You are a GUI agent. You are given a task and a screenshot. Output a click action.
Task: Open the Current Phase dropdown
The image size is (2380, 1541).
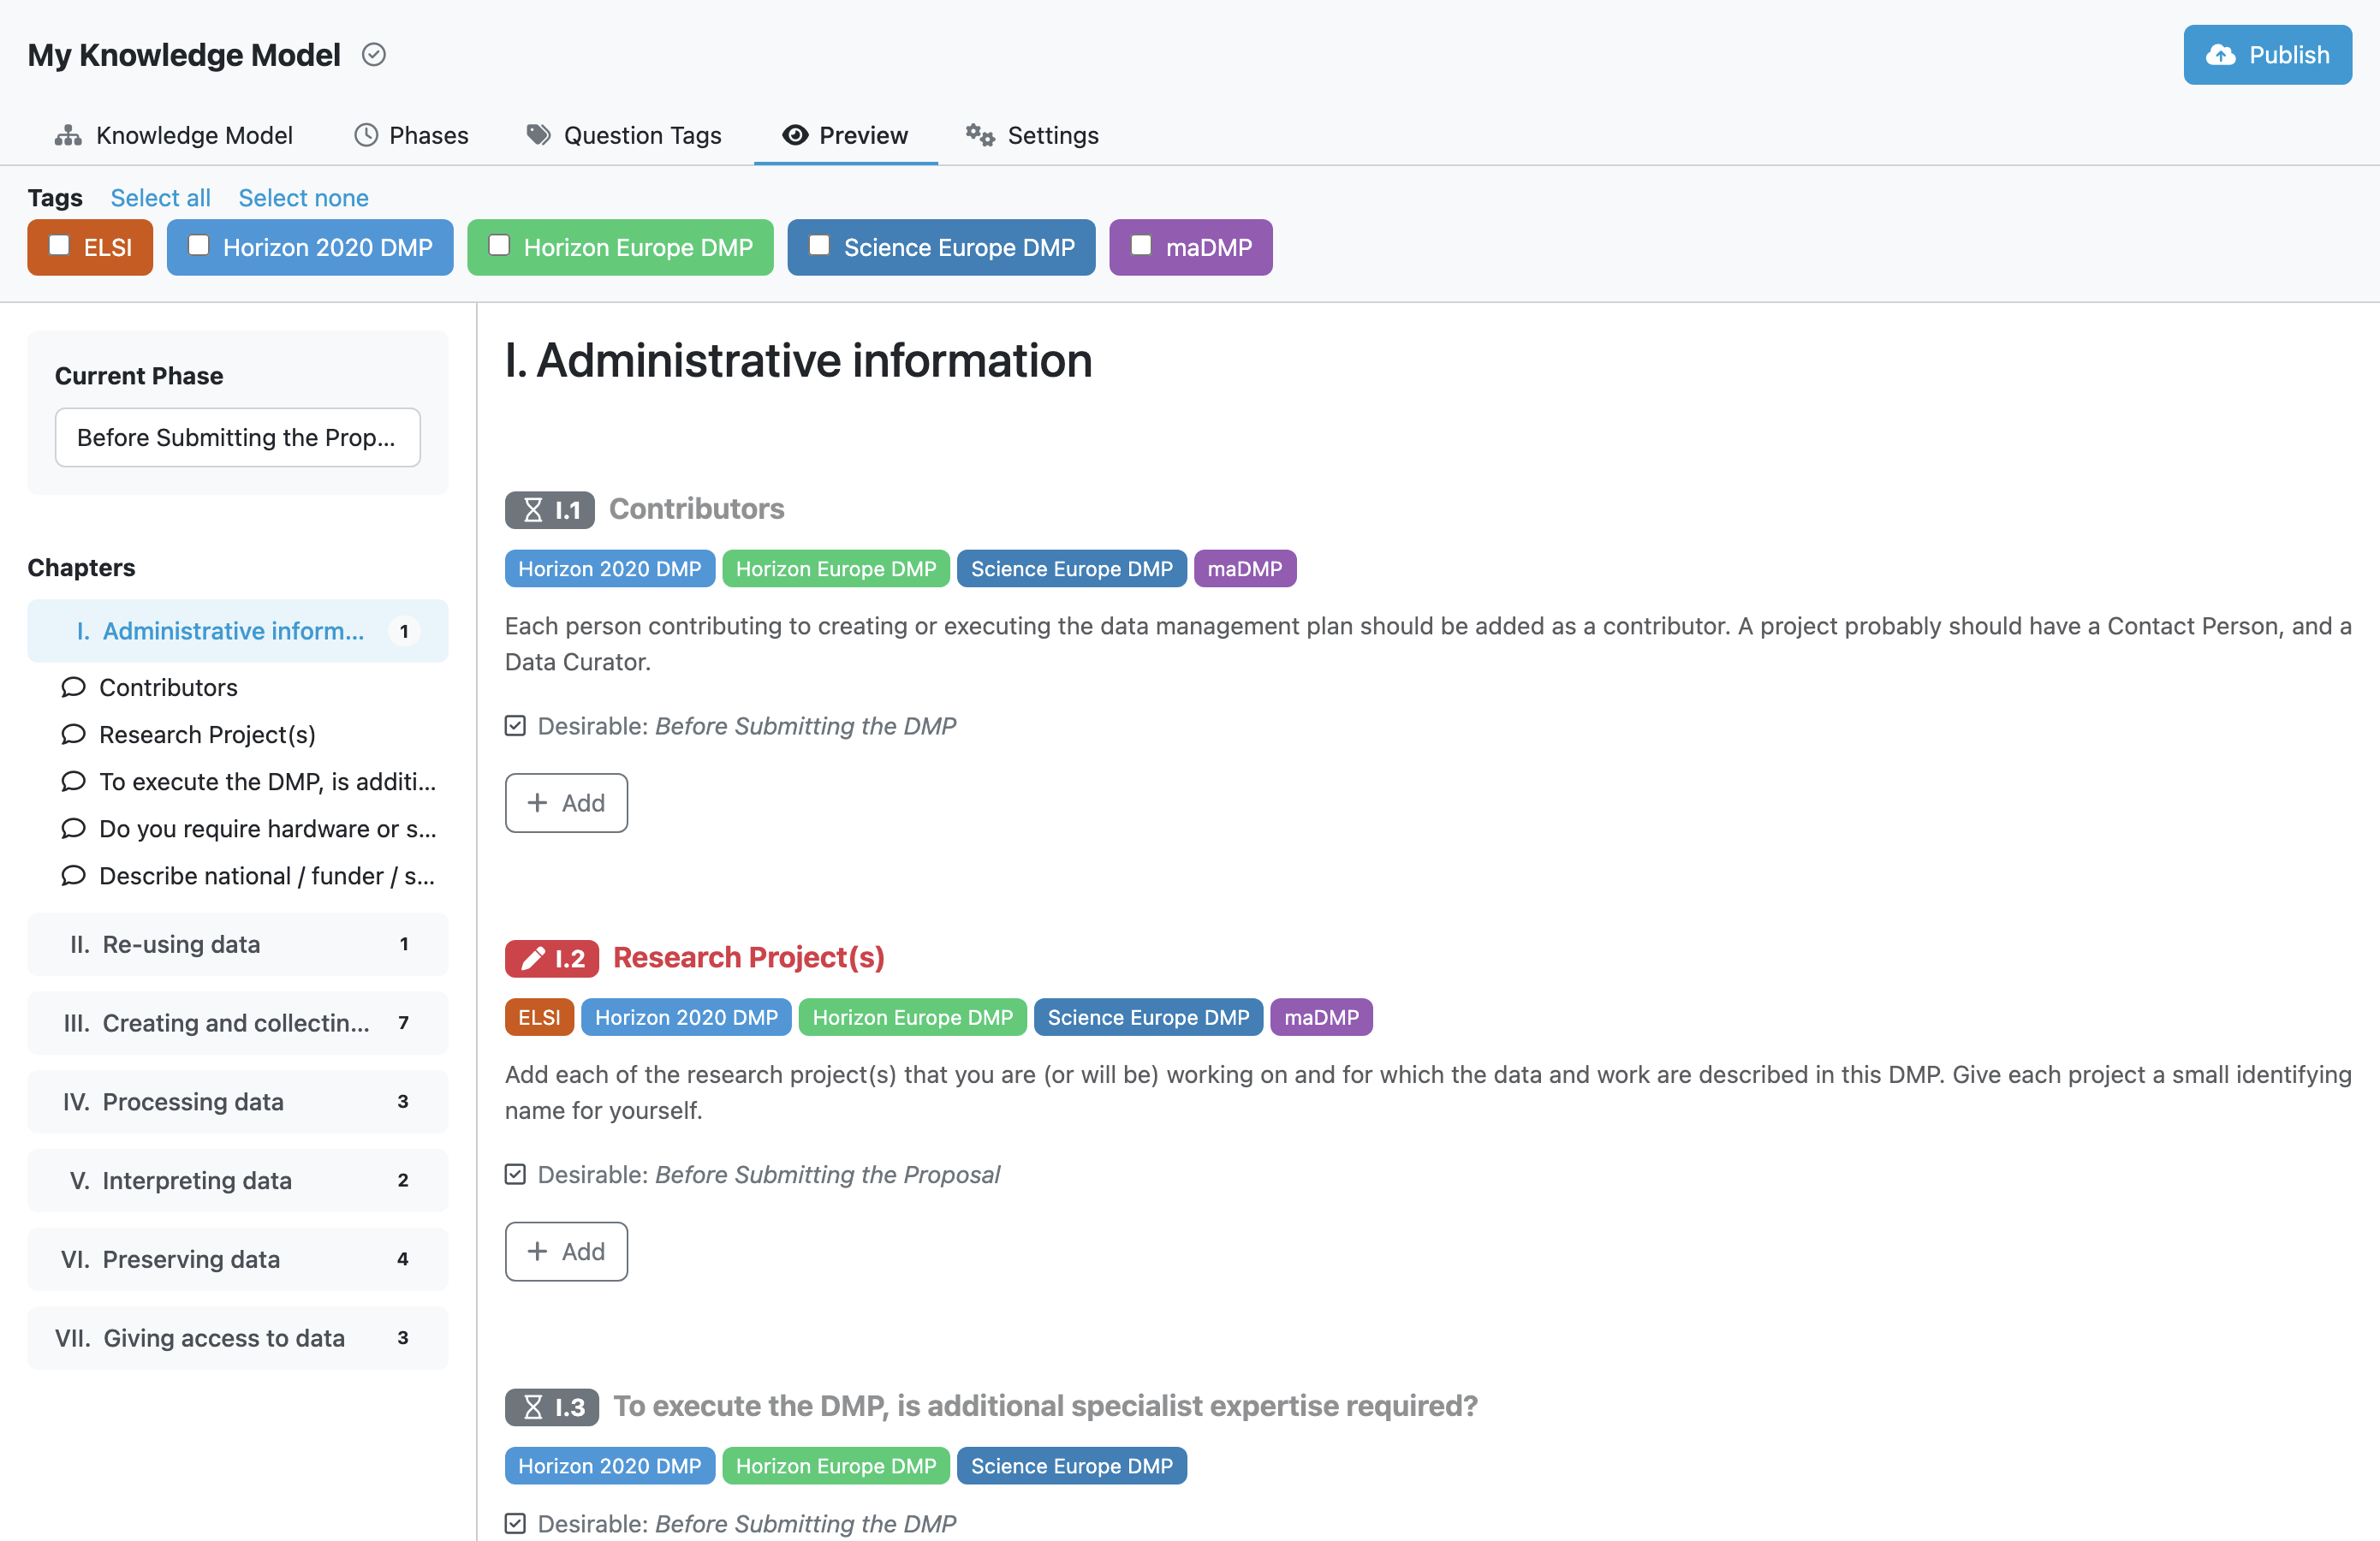click(x=238, y=437)
